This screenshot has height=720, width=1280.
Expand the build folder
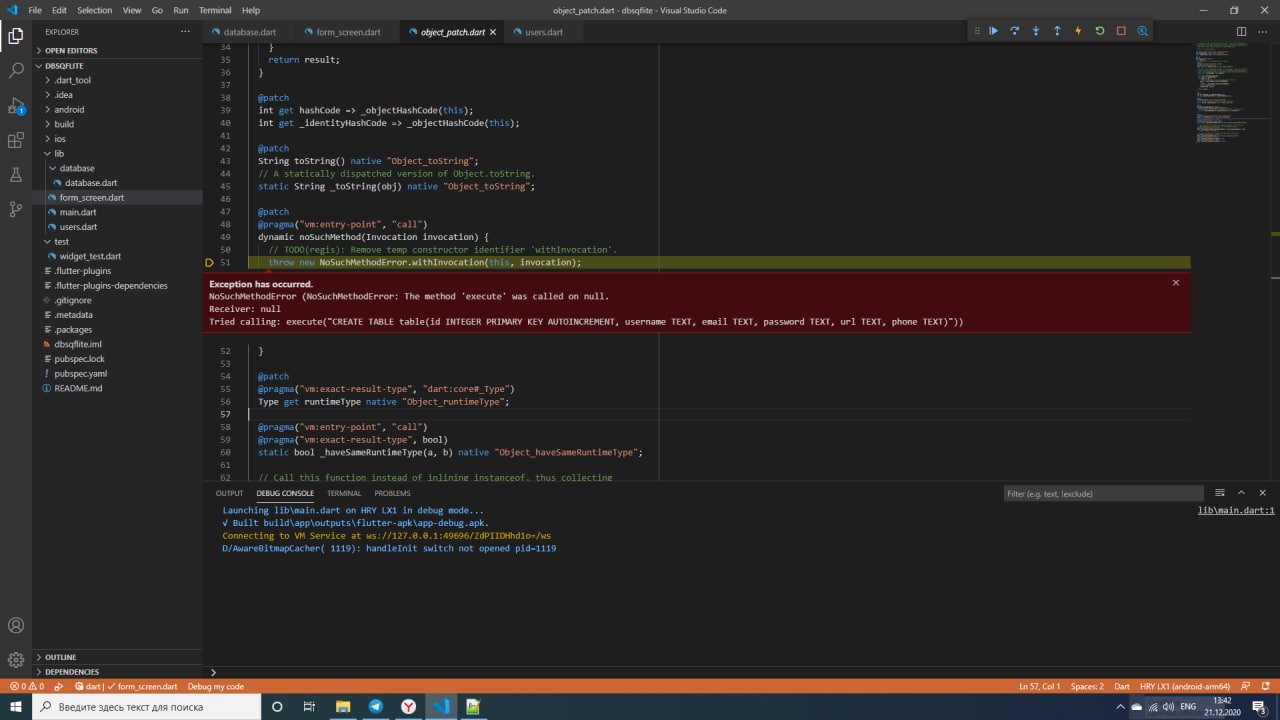[x=64, y=124]
